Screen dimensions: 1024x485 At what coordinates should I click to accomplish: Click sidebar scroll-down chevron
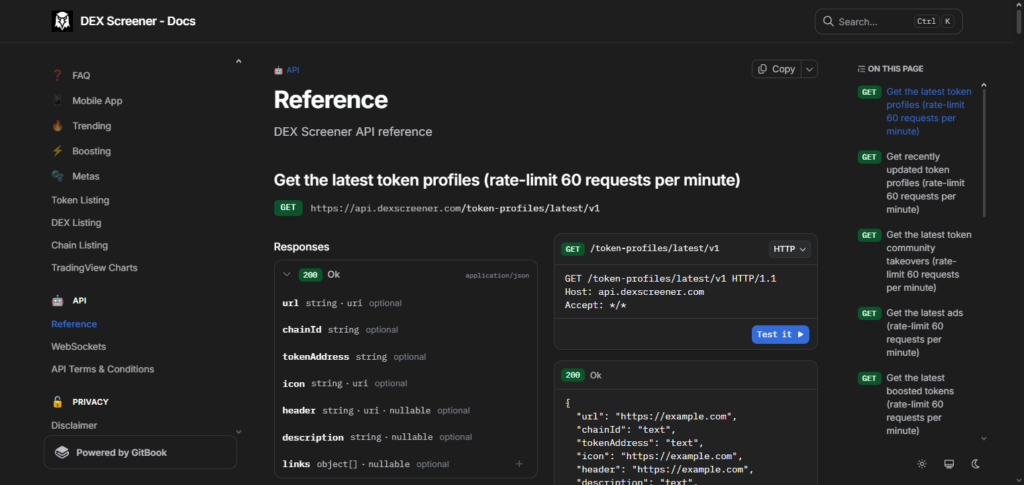238,431
